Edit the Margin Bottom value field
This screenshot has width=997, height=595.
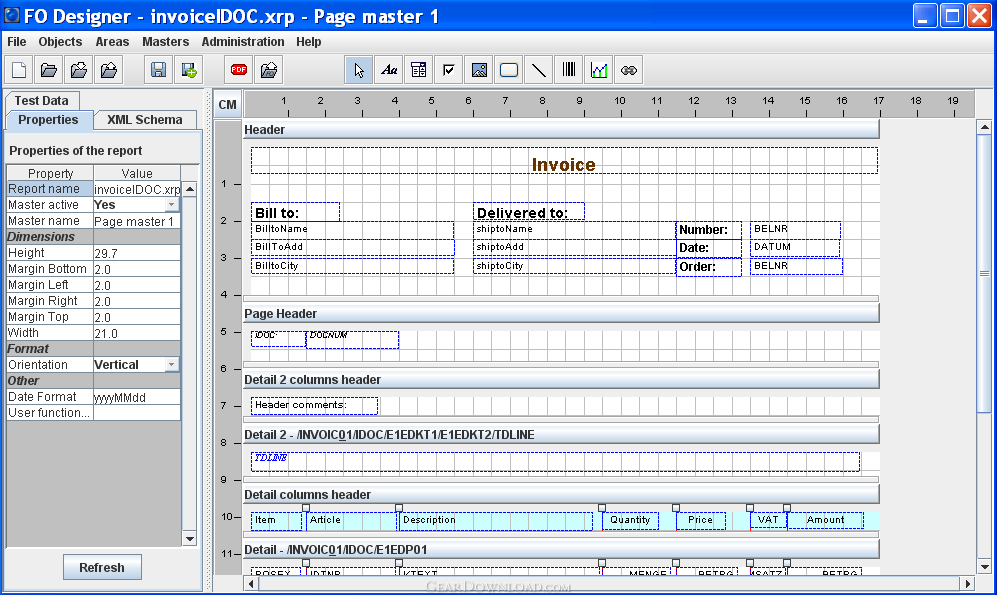(137, 269)
